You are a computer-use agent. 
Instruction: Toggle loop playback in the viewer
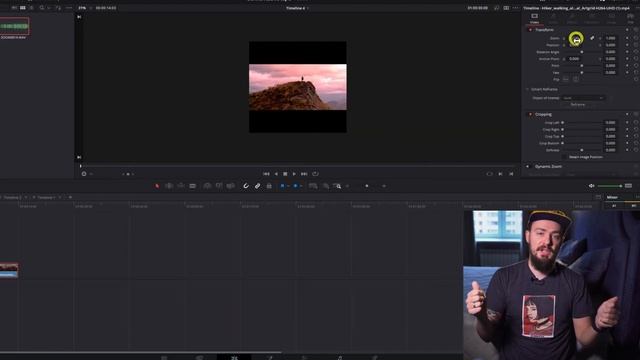(x=315, y=174)
